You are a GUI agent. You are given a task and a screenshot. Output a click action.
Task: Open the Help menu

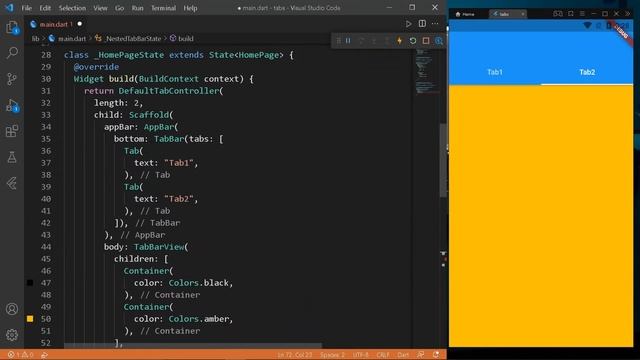click(190, 8)
